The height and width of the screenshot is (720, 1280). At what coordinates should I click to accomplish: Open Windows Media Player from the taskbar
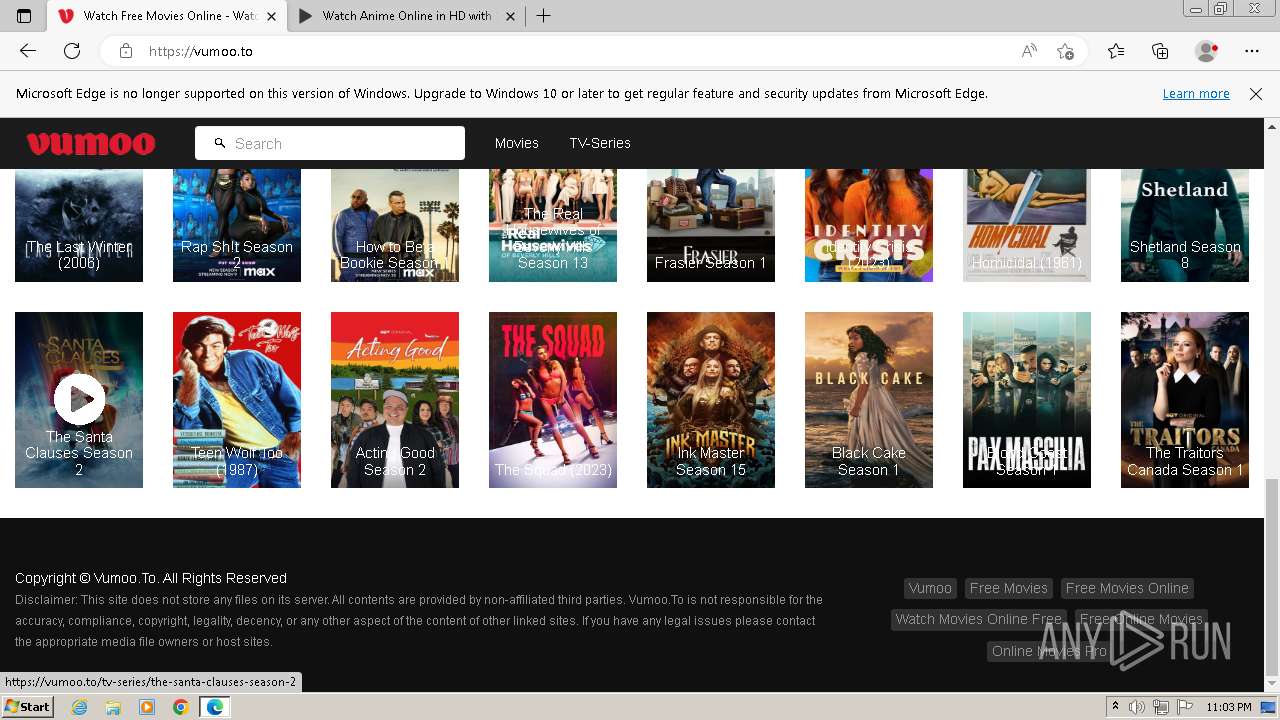coord(147,707)
